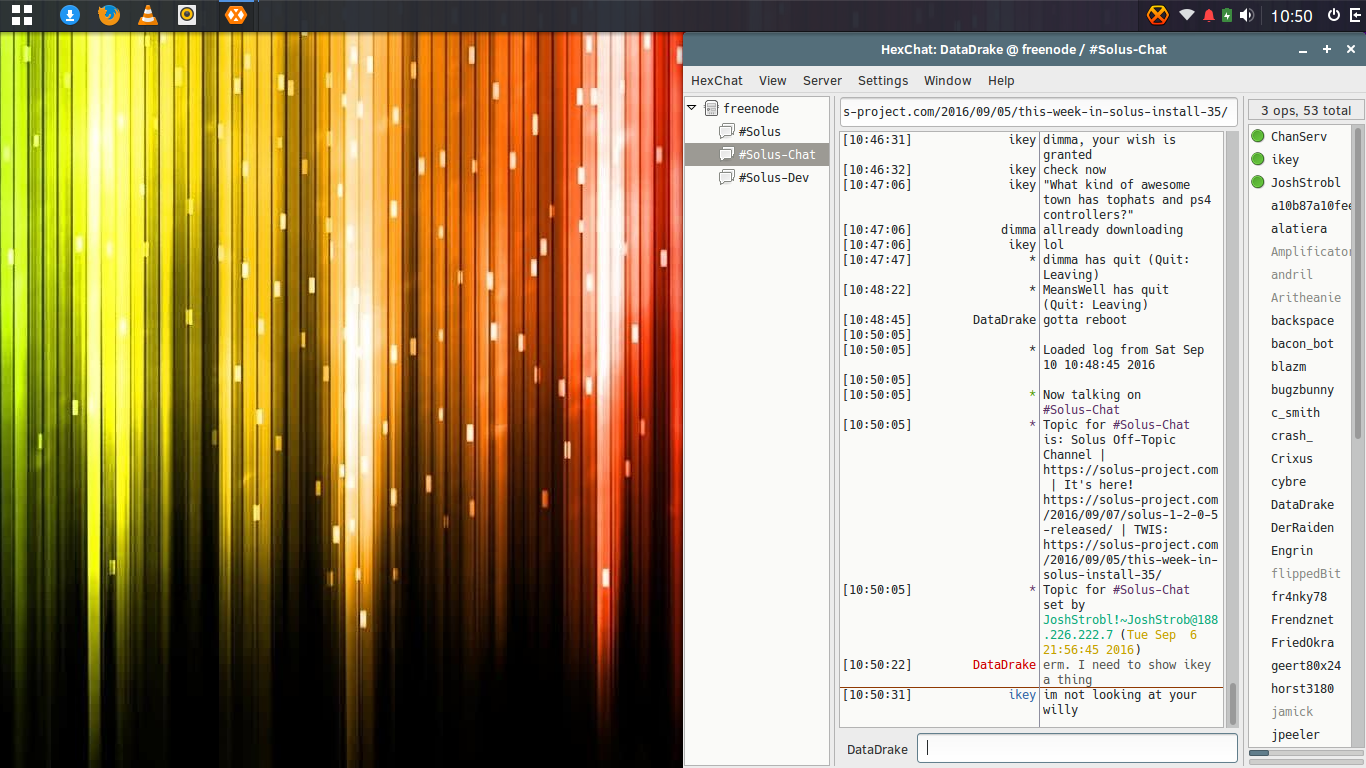
Task: Click the freenode server icon
Action: (711, 108)
